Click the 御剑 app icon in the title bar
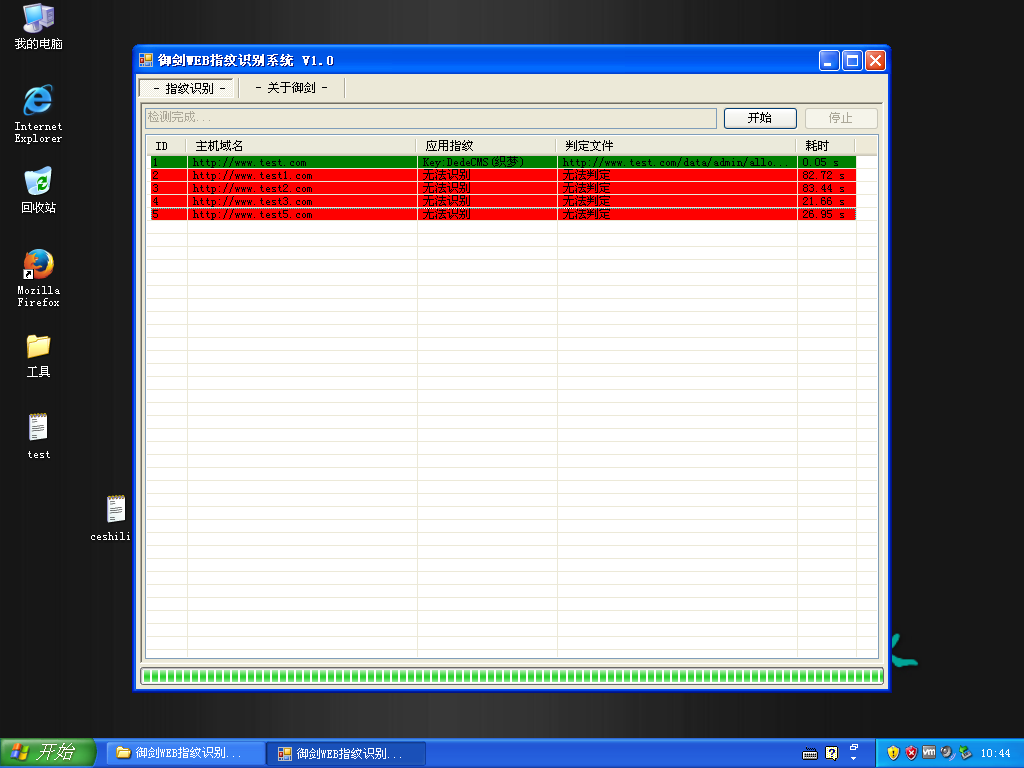1024x768 pixels. click(146, 61)
